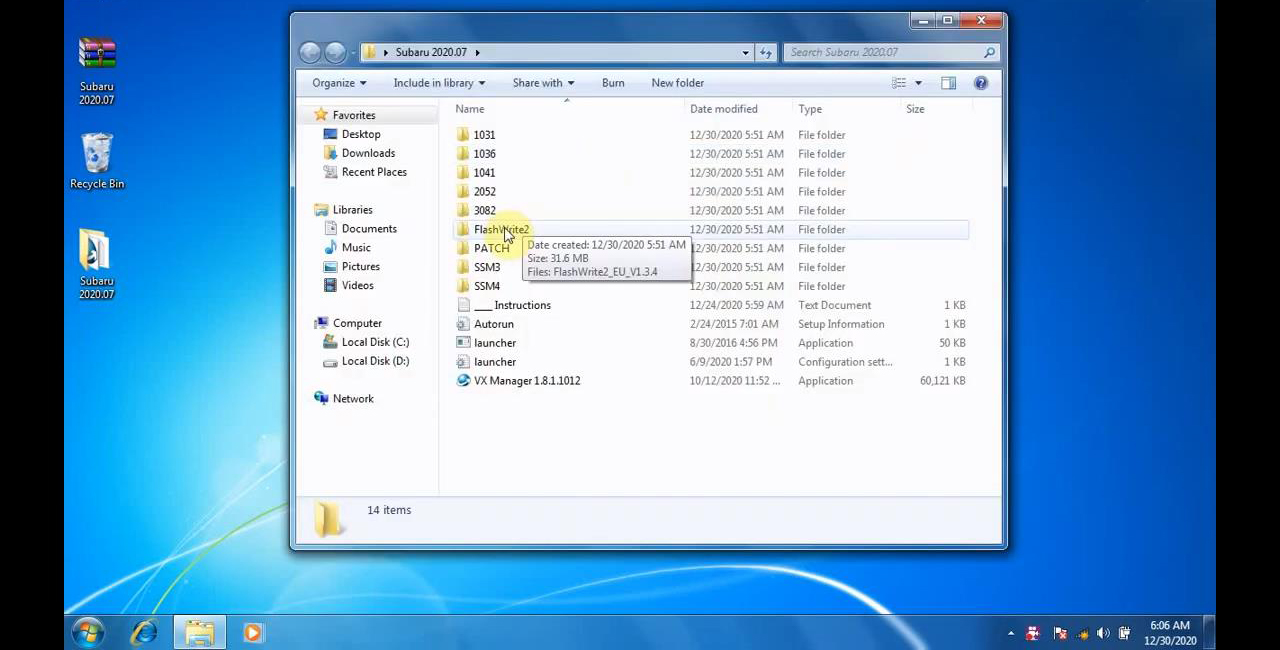Select Libraries in the navigation pane
Viewport: 1280px width, 650px height.
352,210
